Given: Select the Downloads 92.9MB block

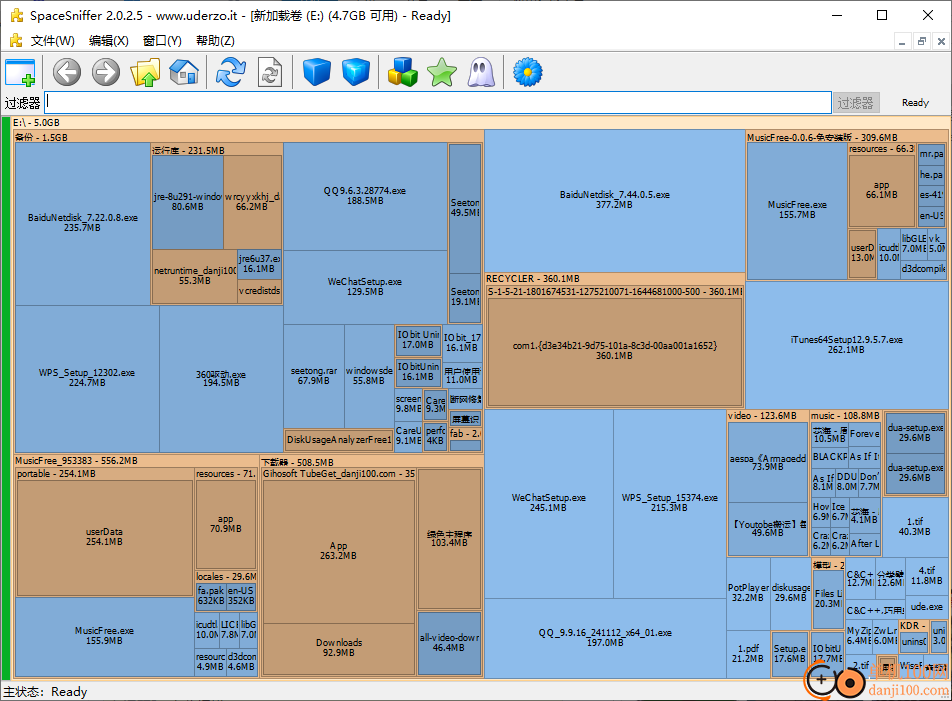Looking at the screenshot, I should 339,648.
